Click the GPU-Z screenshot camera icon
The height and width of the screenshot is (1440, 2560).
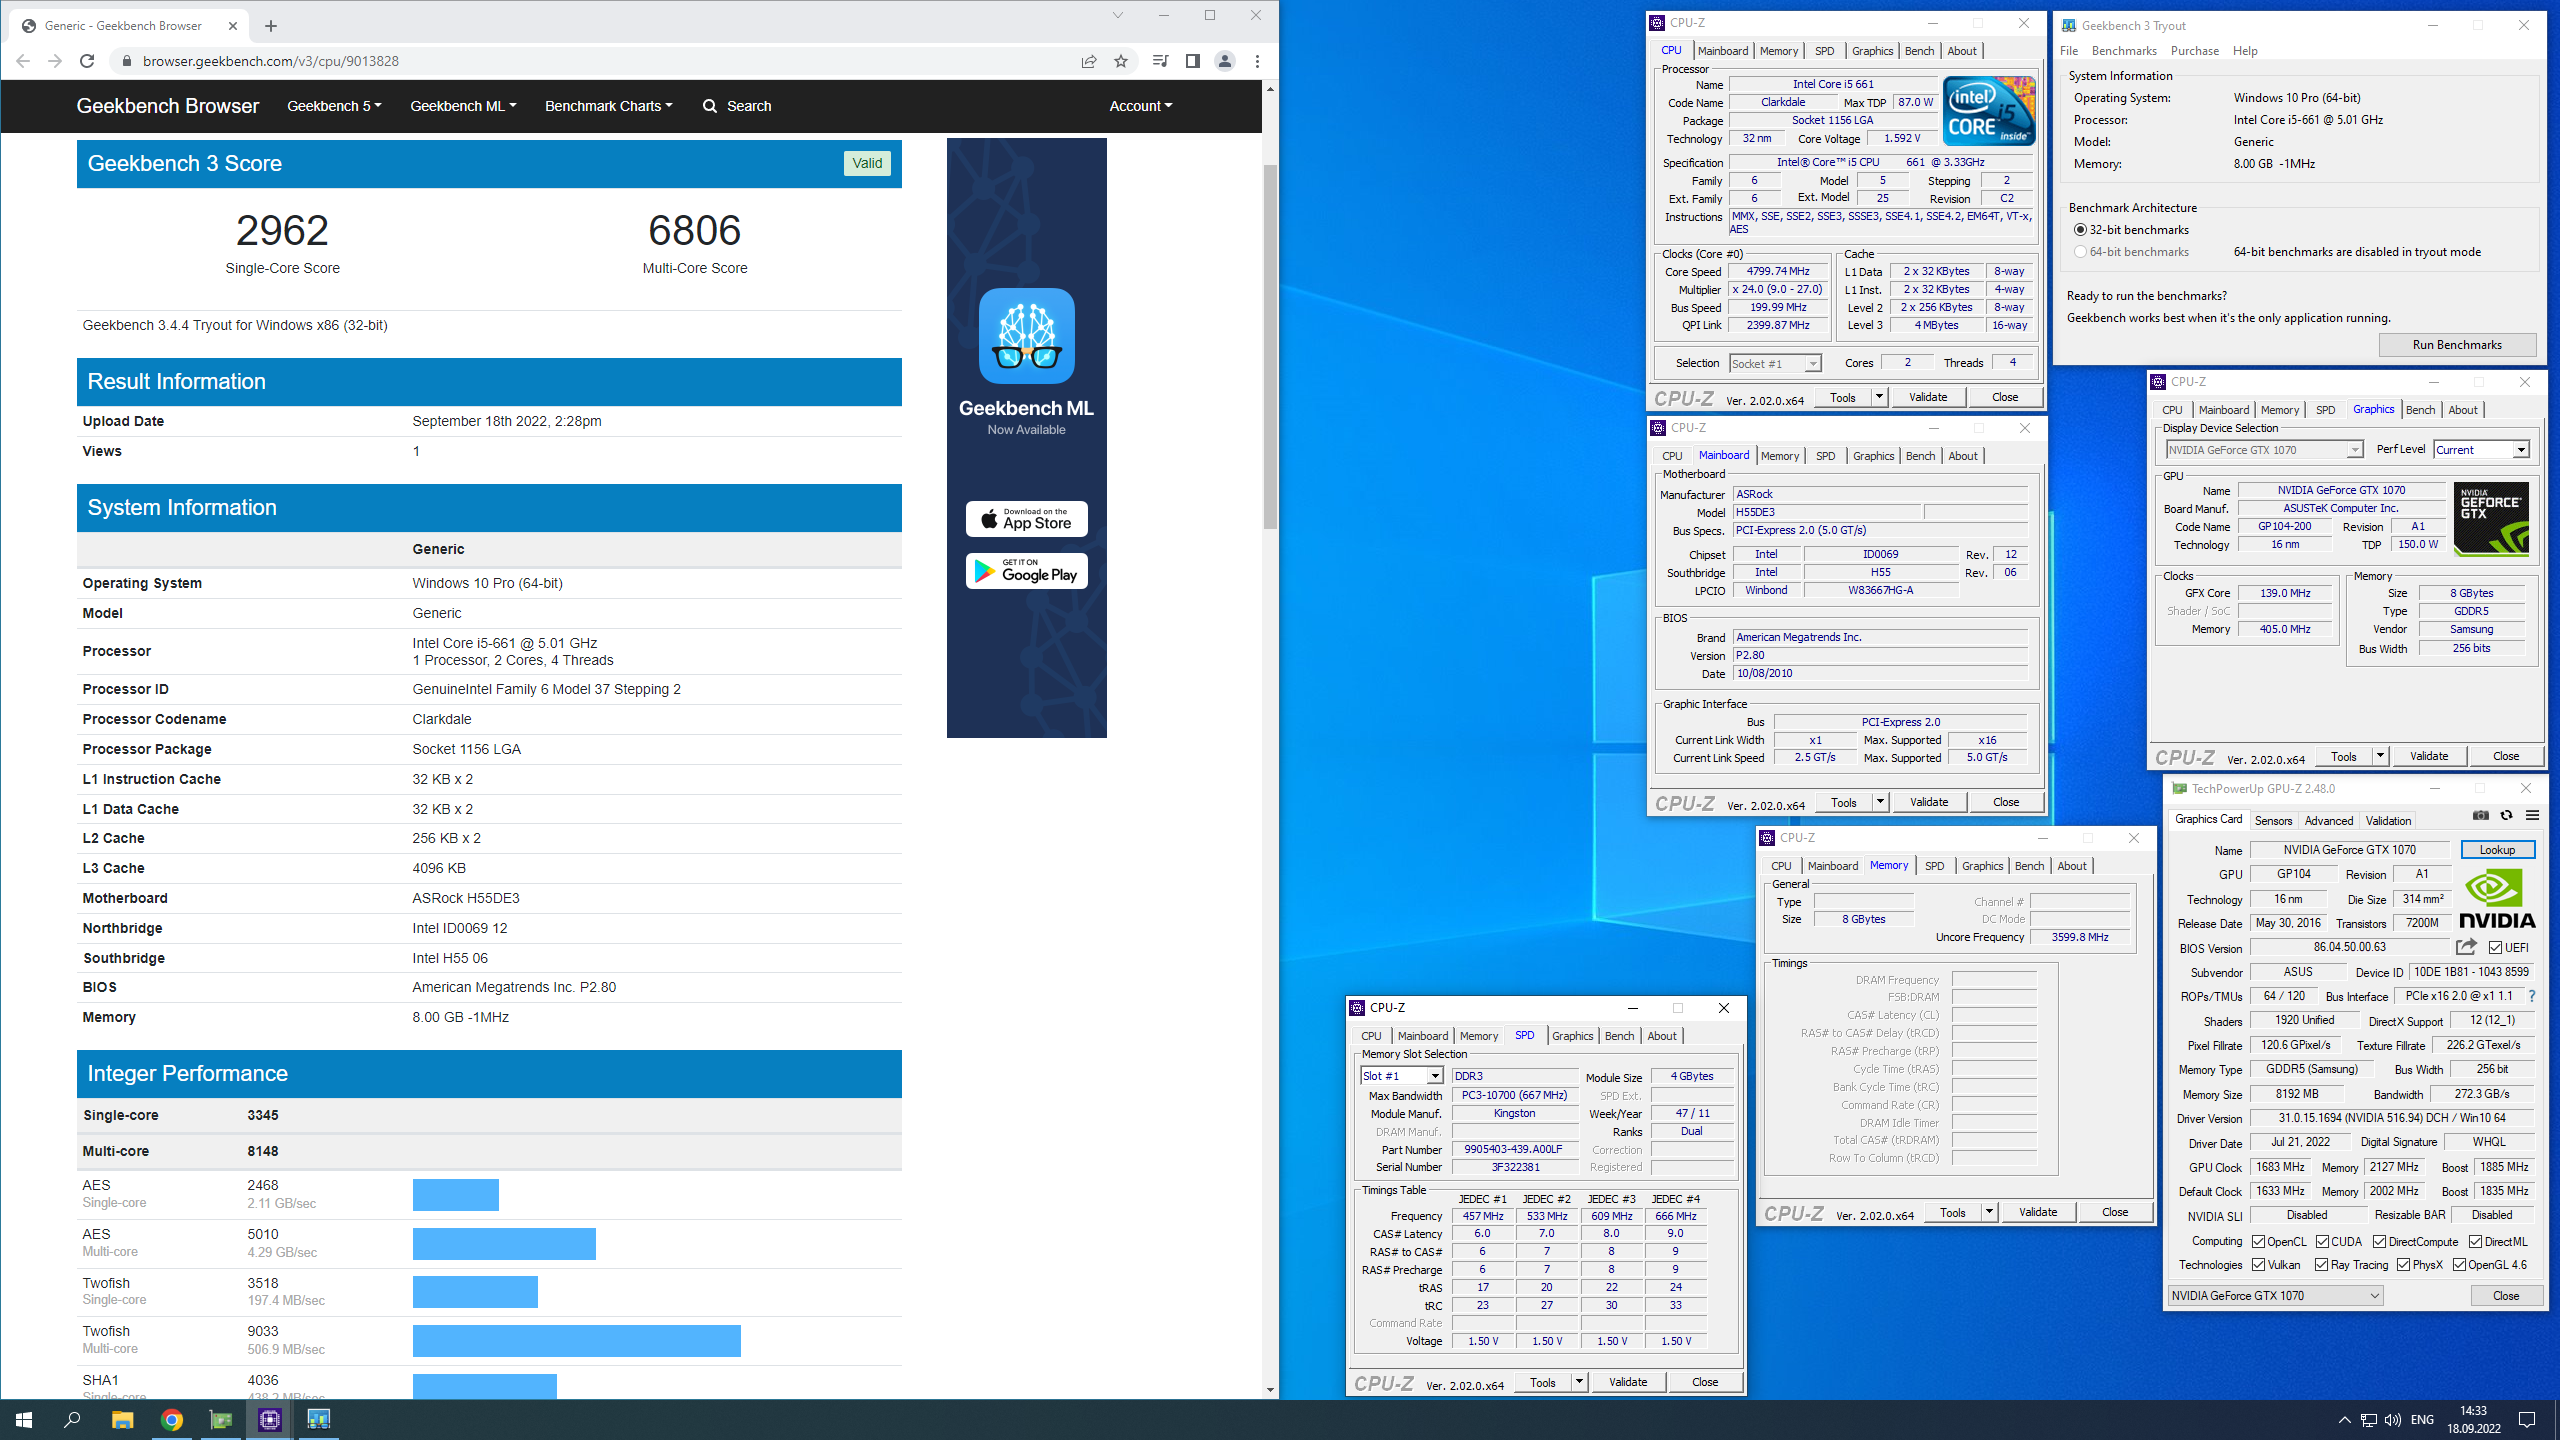tap(2481, 816)
